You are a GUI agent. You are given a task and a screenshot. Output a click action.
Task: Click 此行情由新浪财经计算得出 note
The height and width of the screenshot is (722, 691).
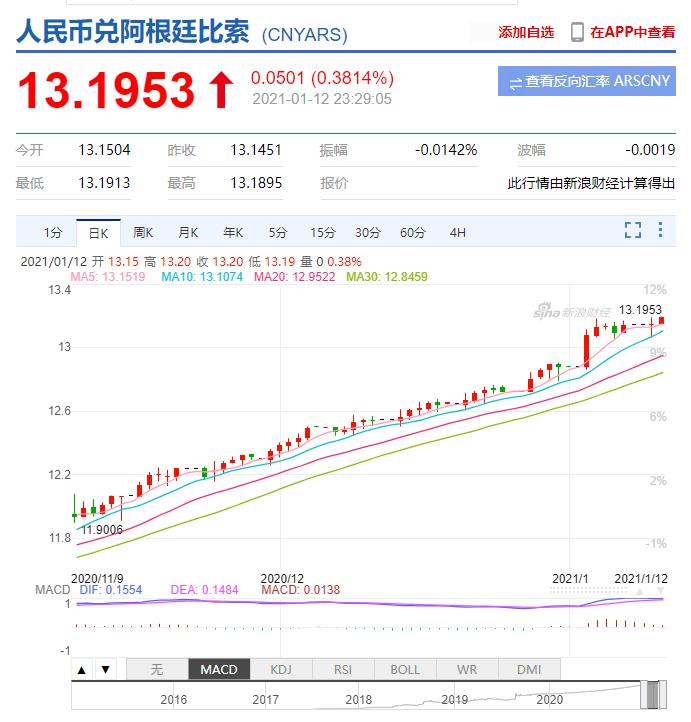click(x=592, y=183)
